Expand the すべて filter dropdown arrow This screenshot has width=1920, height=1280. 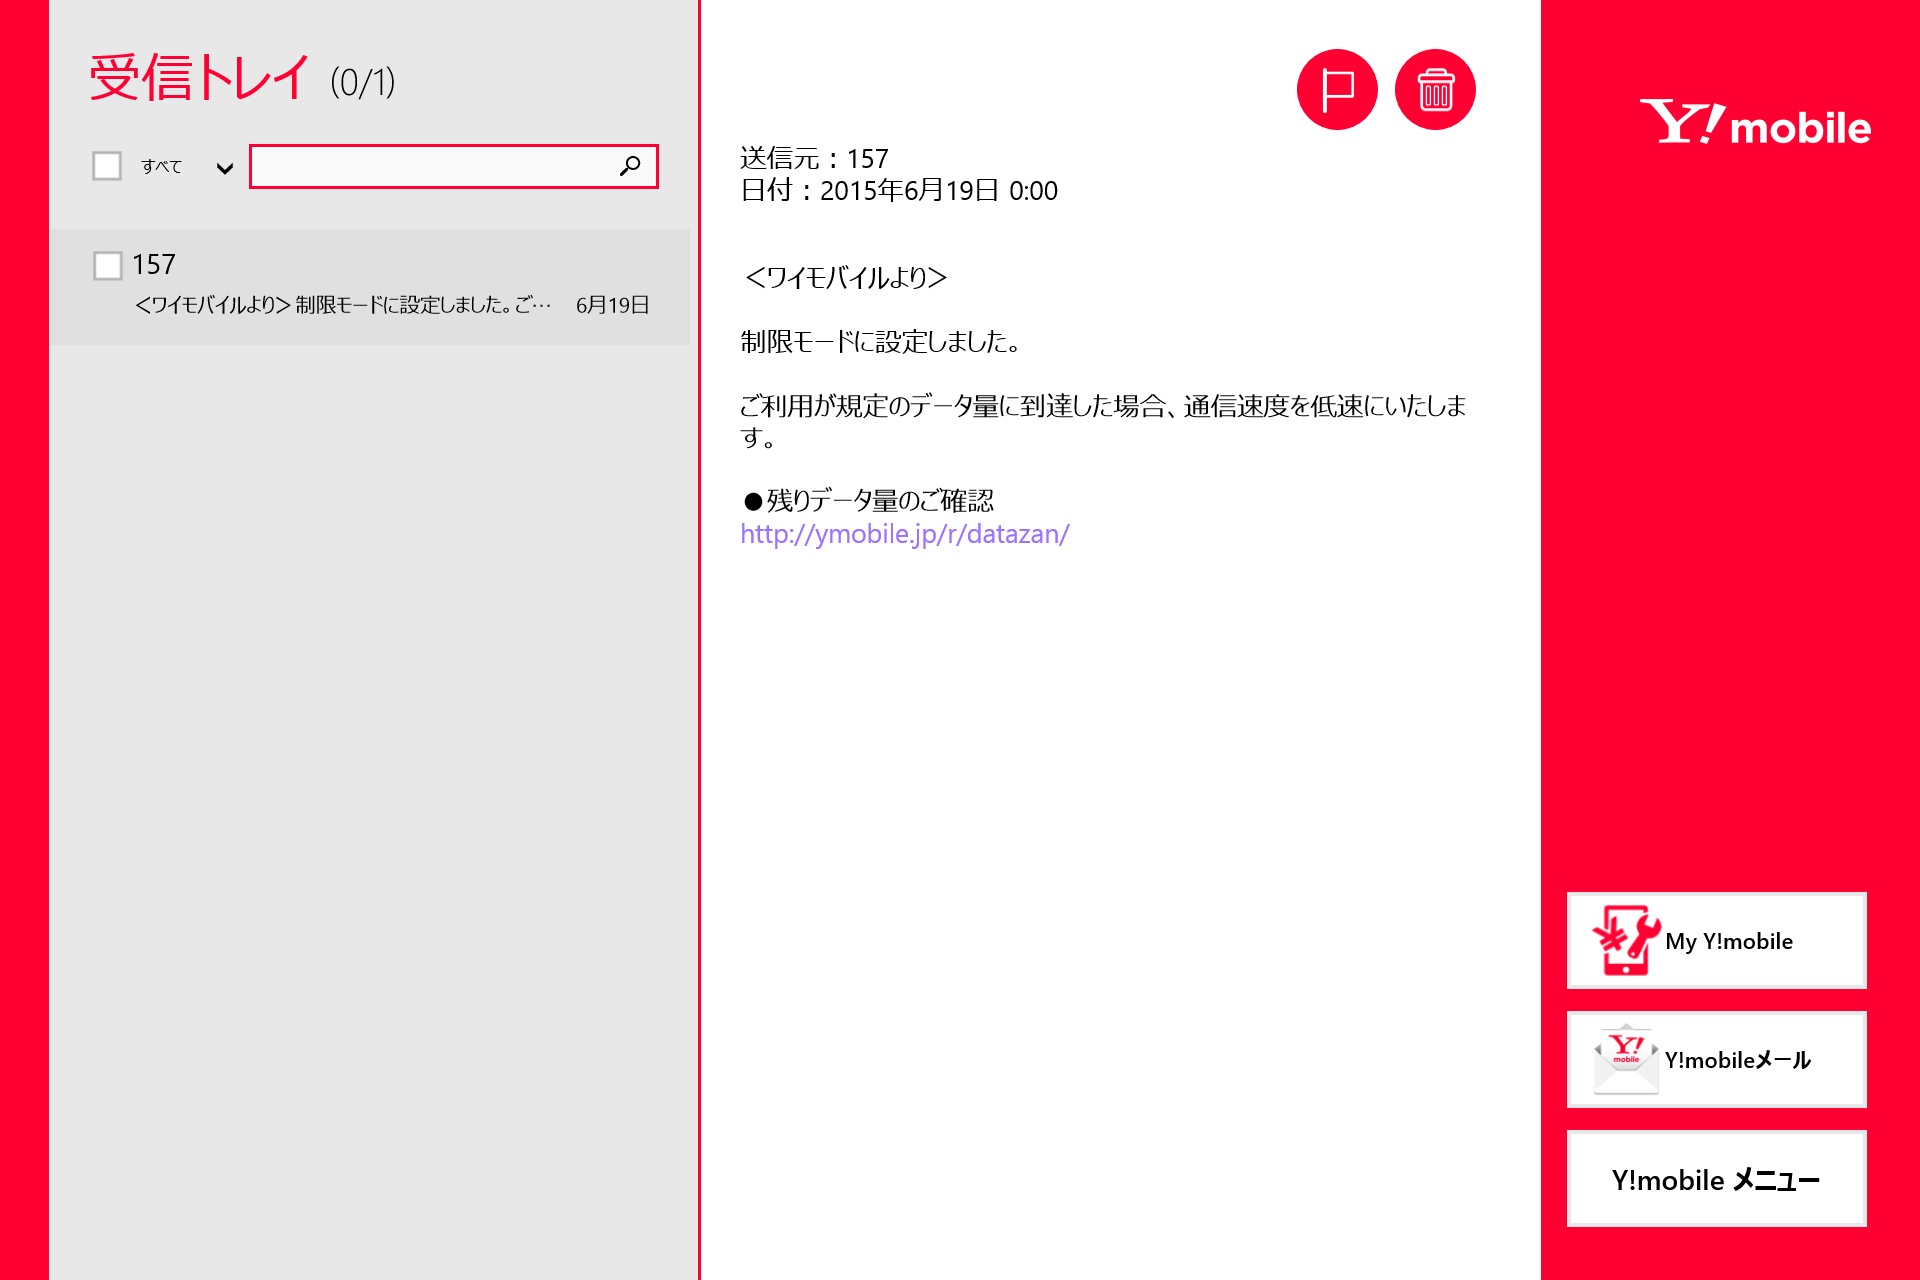[225, 168]
